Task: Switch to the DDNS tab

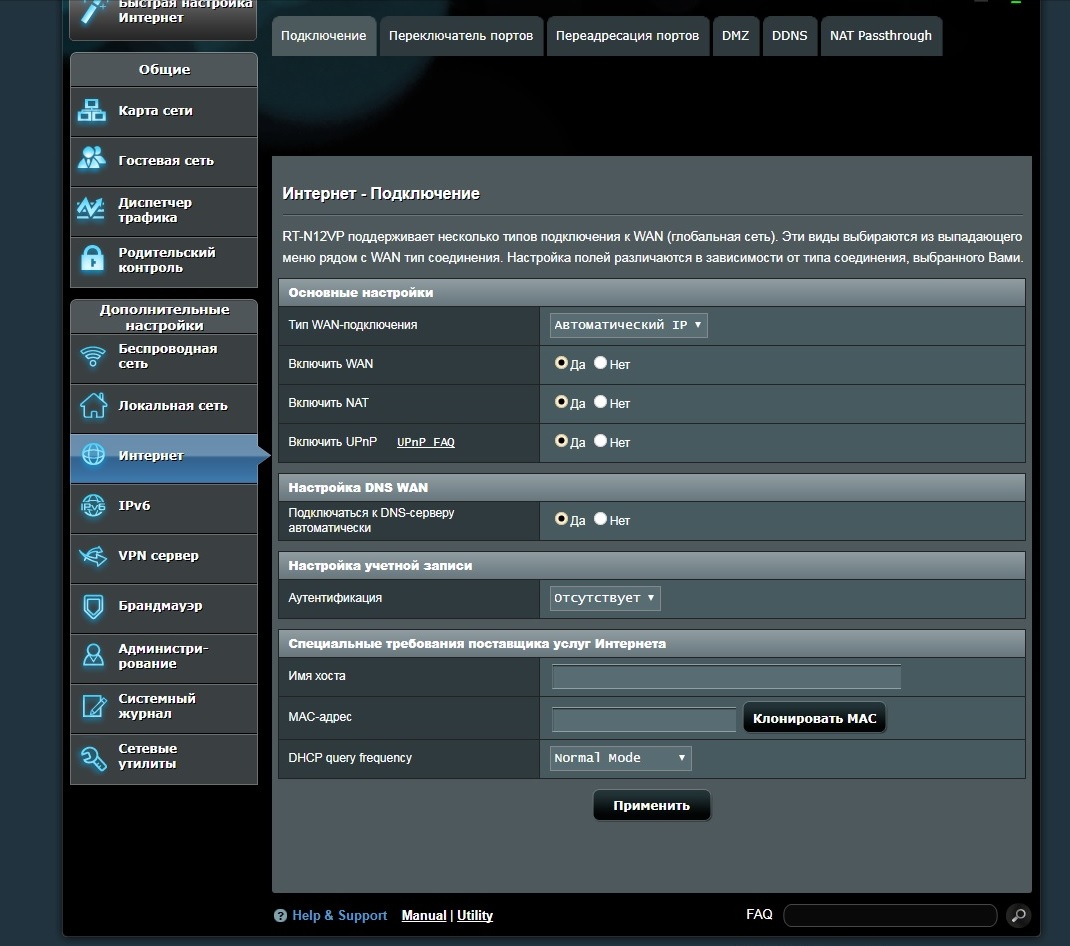Action: coord(790,35)
